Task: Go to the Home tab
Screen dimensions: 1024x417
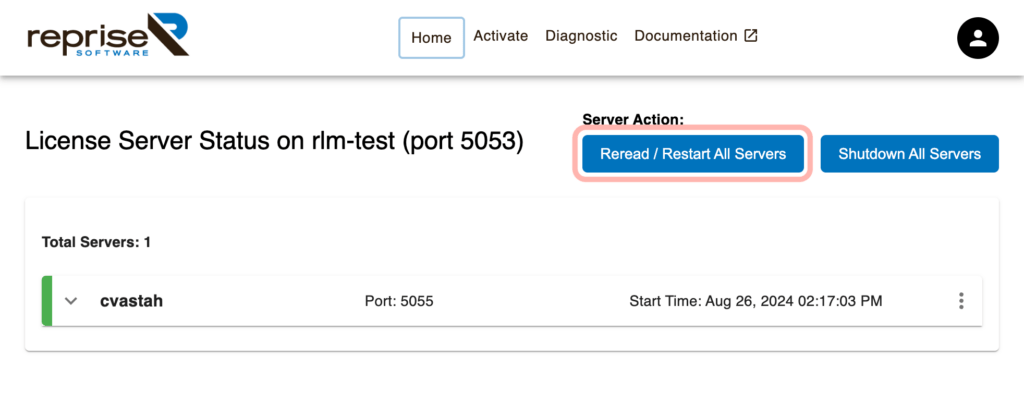Action: 431,38
